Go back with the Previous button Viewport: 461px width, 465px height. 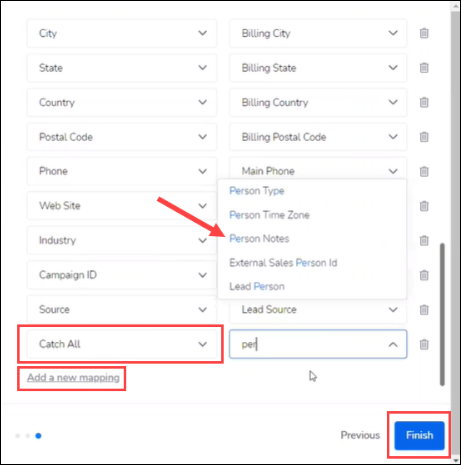[x=360, y=435]
